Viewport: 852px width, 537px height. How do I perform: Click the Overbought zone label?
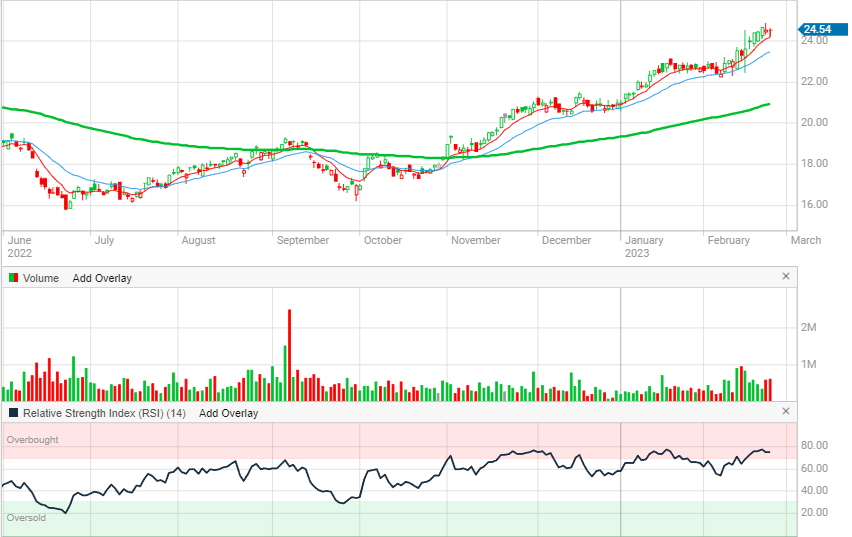coord(32,440)
